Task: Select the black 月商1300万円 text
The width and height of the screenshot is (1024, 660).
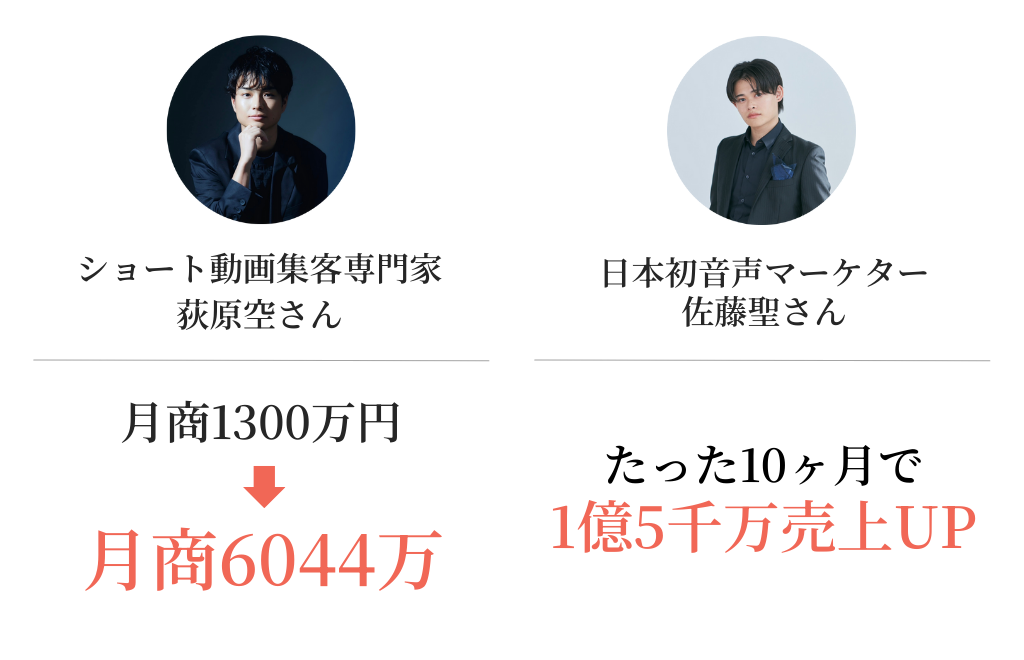Action: pyautogui.click(x=261, y=424)
